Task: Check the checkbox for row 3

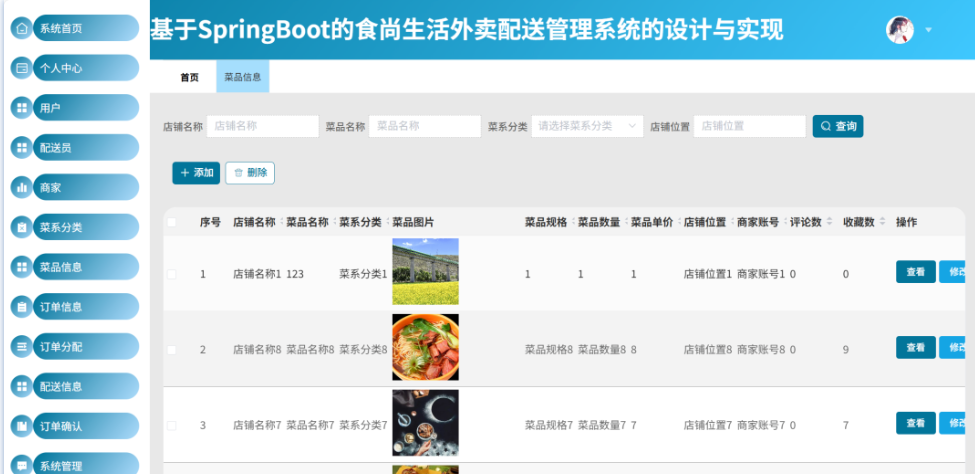Action: coord(172,426)
